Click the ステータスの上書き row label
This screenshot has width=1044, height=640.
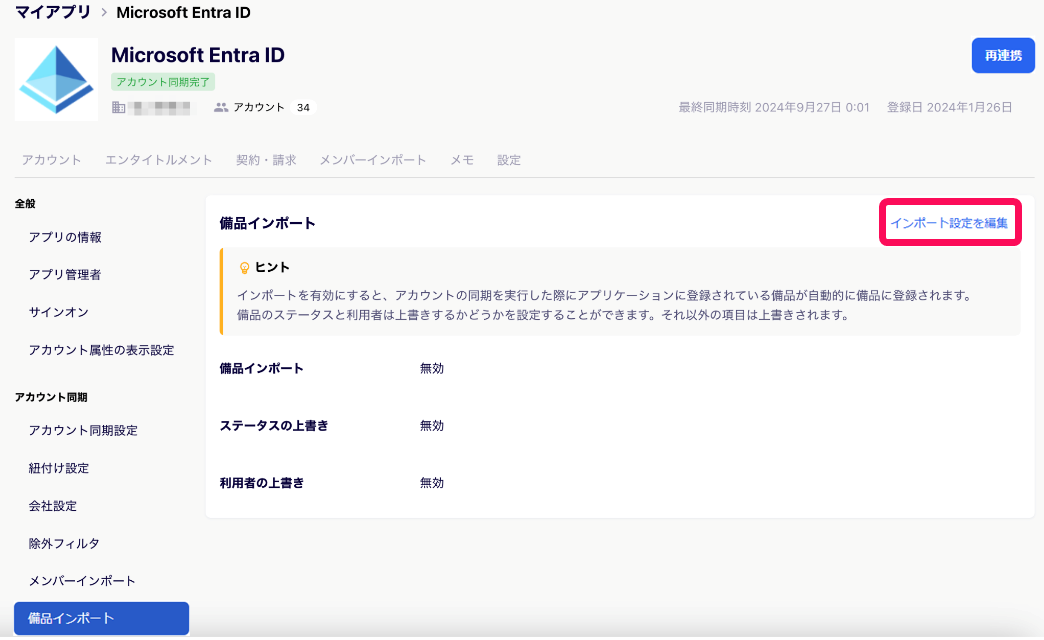[x=274, y=426]
